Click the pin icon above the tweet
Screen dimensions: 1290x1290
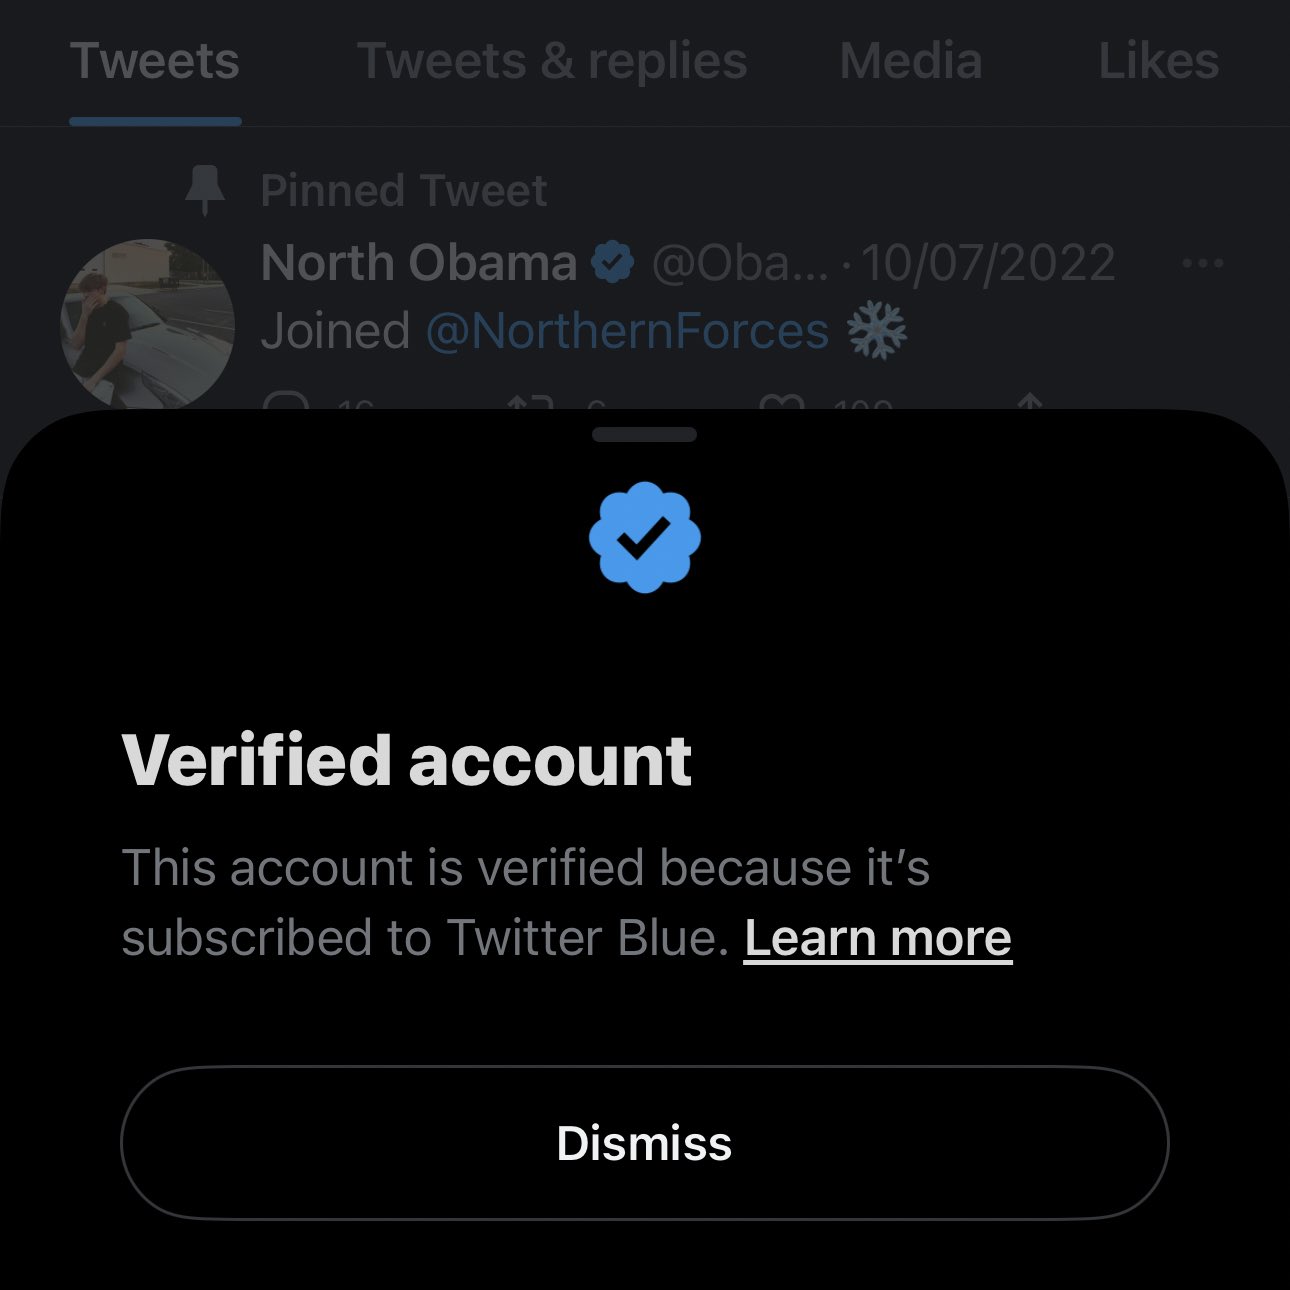pos(205,190)
